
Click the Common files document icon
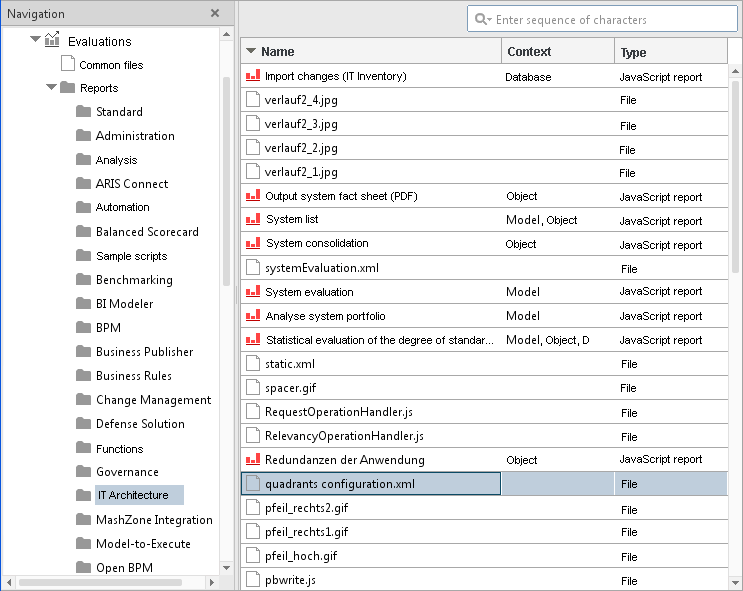[x=68, y=64]
